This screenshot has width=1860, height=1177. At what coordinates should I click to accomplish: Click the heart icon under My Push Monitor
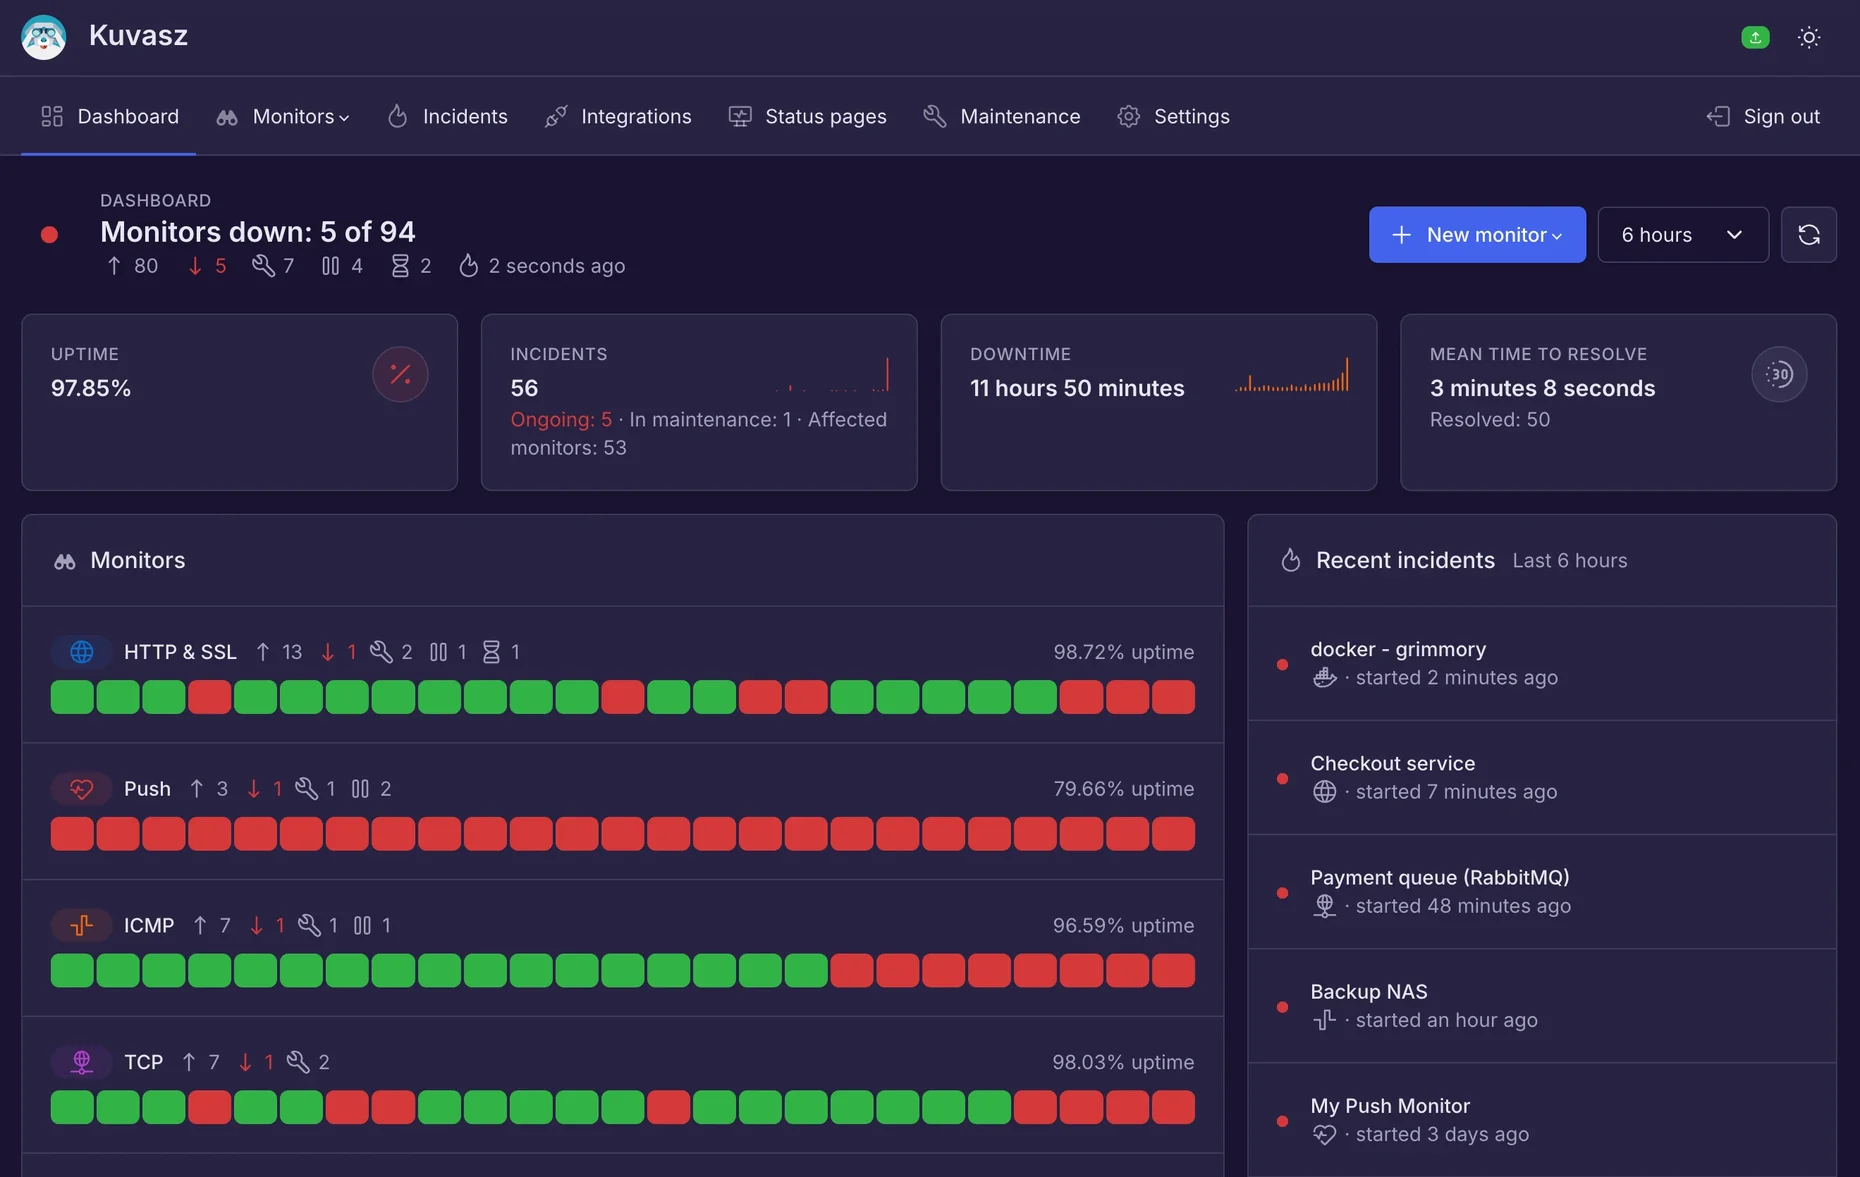pos(1324,1134)
